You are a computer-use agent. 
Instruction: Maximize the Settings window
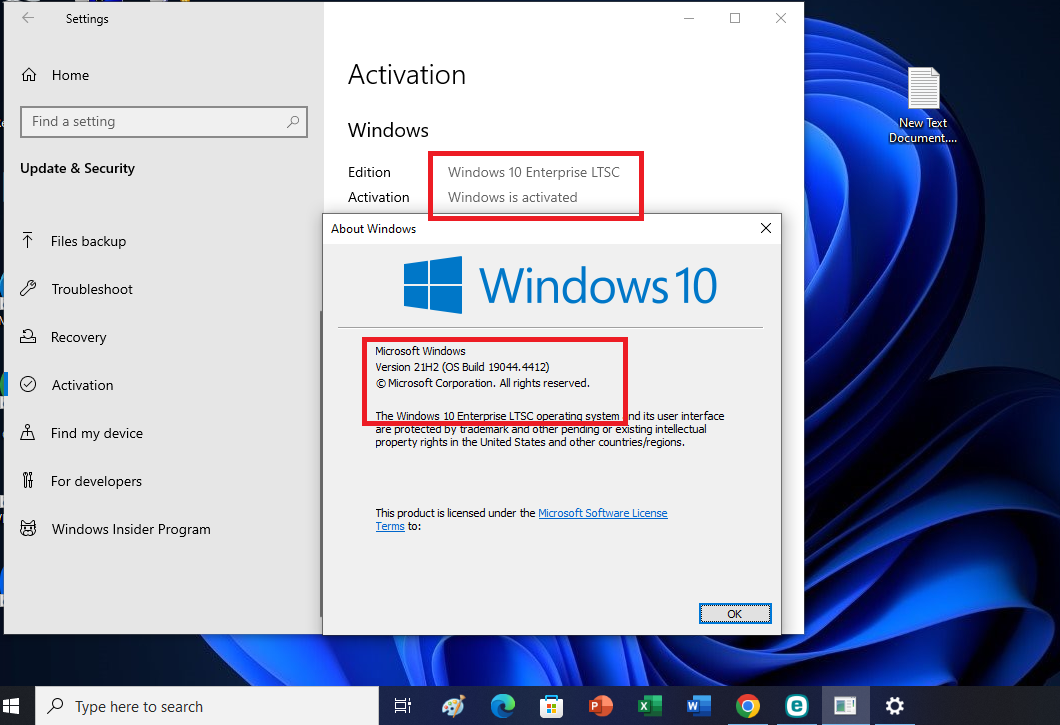click(x=735, y=18)
